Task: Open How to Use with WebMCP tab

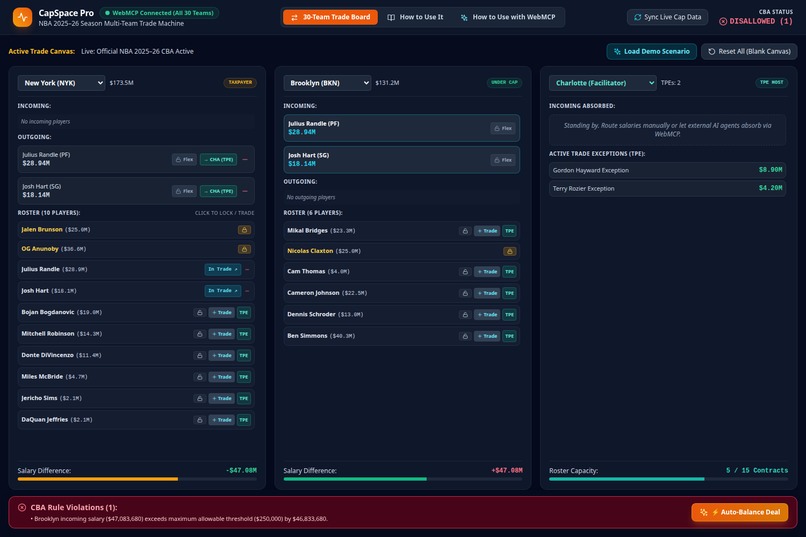Action: coord(508,17)
